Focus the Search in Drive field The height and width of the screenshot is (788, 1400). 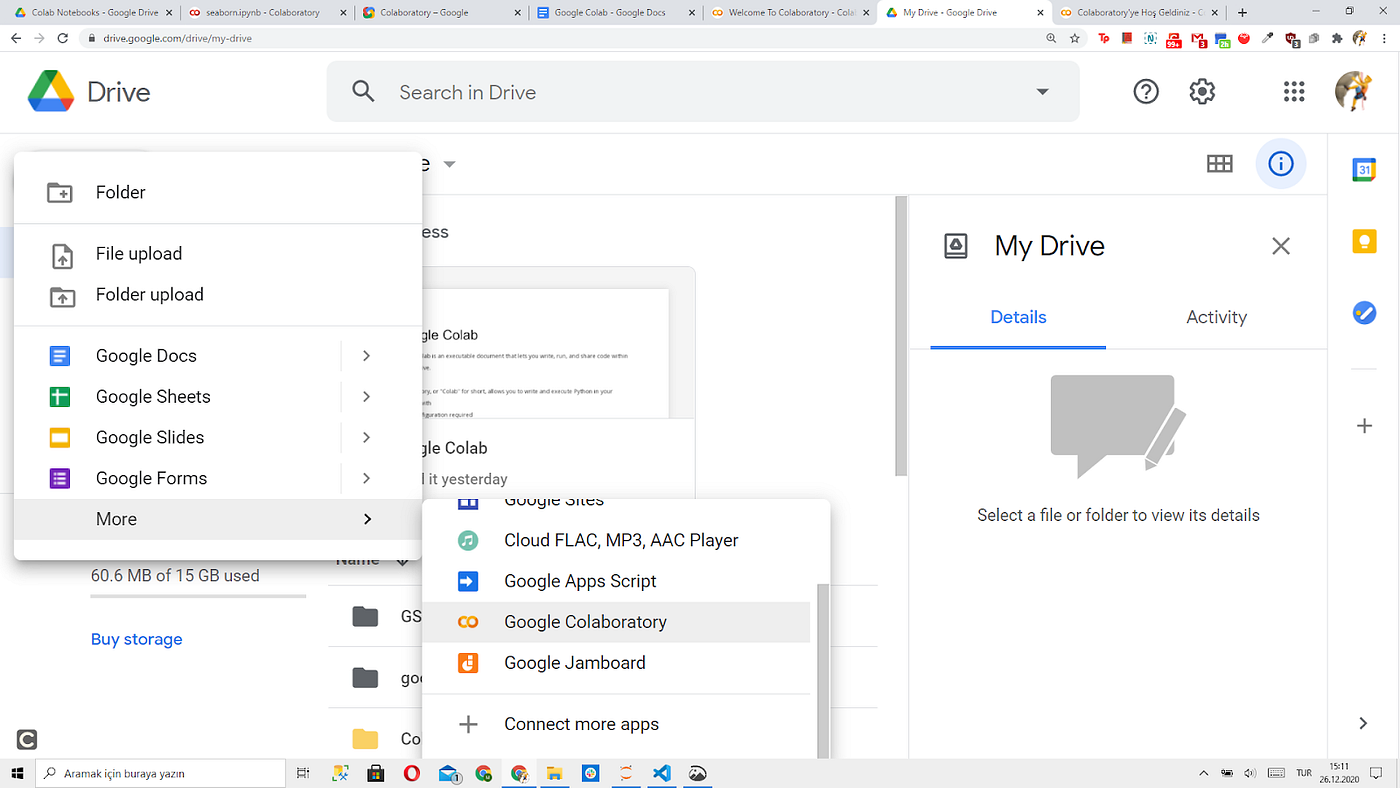click(x=703, y=92)
